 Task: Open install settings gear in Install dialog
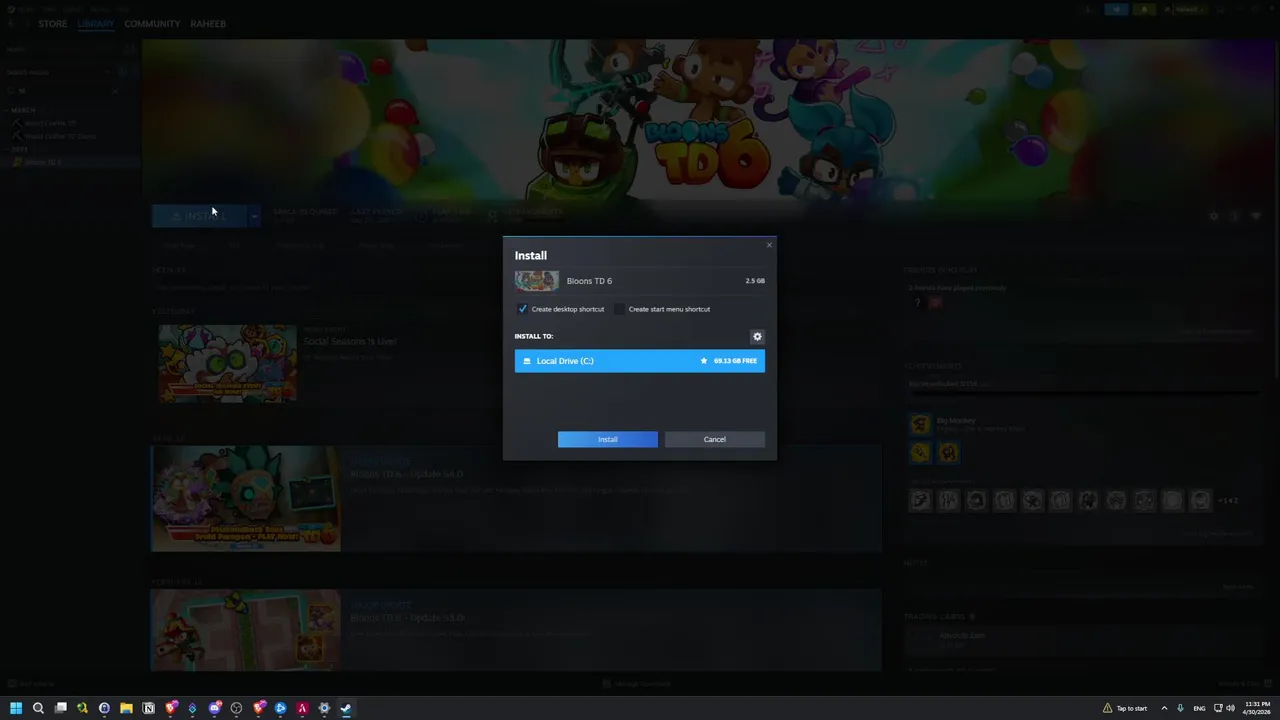pyautogui.click(x=757, y=337)
